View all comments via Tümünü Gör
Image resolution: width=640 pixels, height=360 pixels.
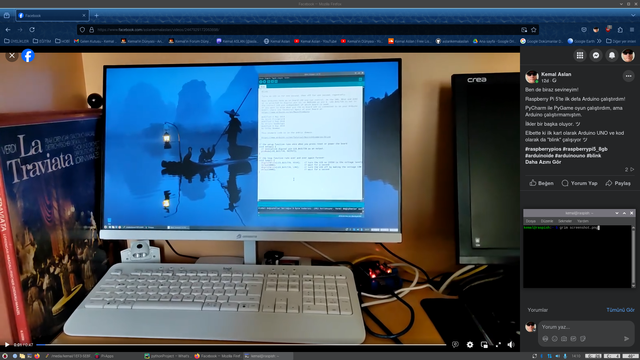620,310
